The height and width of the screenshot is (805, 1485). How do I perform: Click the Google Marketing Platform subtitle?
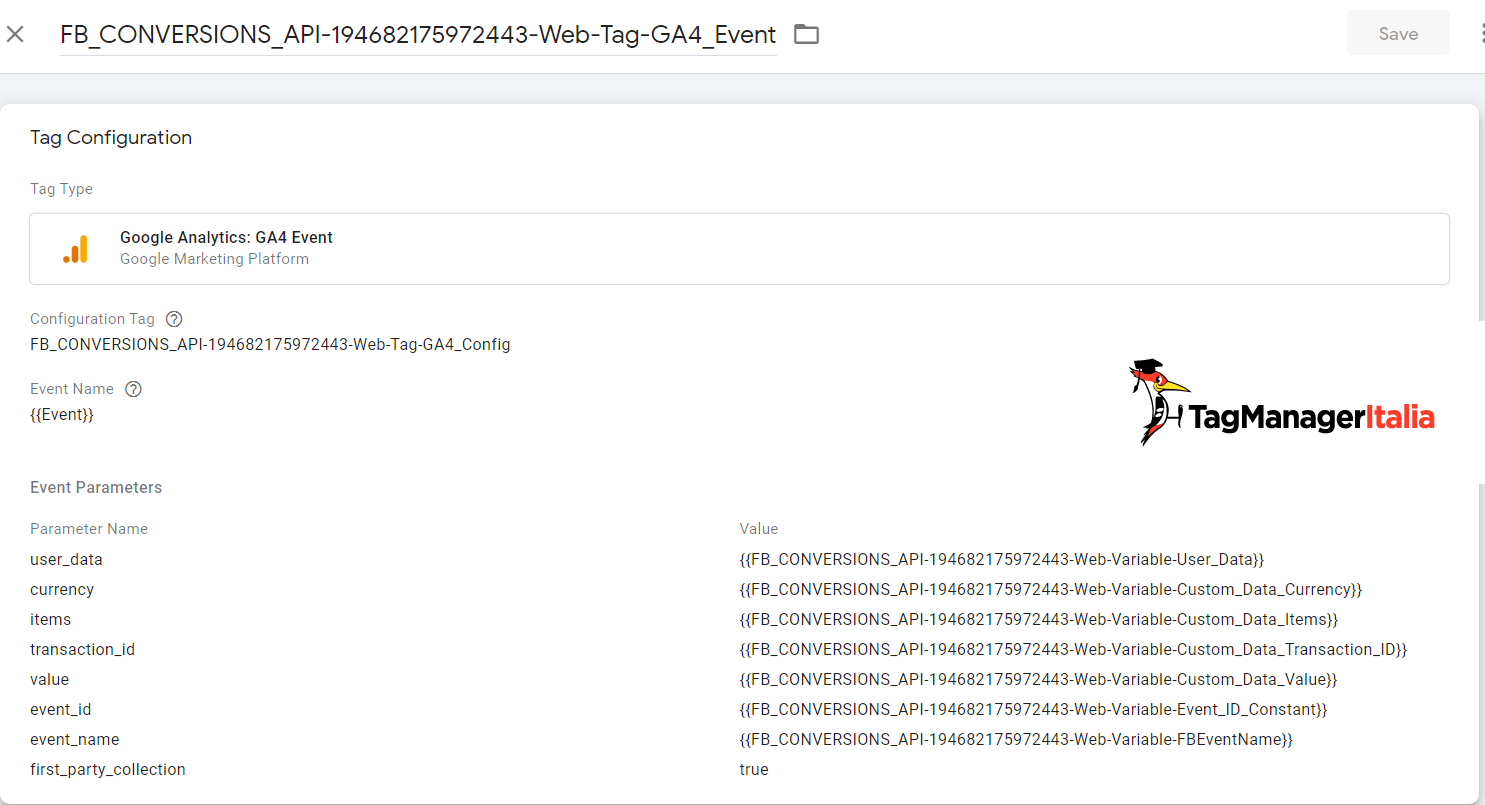(x=214, y=259)
